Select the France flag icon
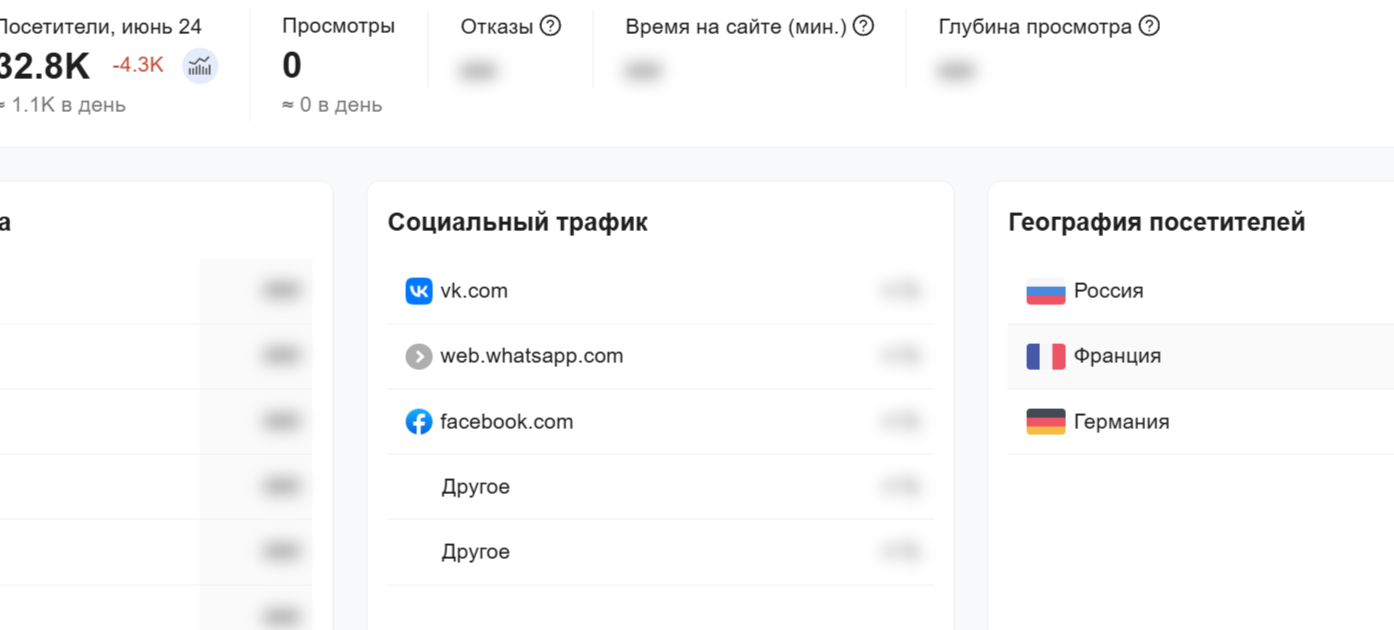 (x=1044, y=356)
